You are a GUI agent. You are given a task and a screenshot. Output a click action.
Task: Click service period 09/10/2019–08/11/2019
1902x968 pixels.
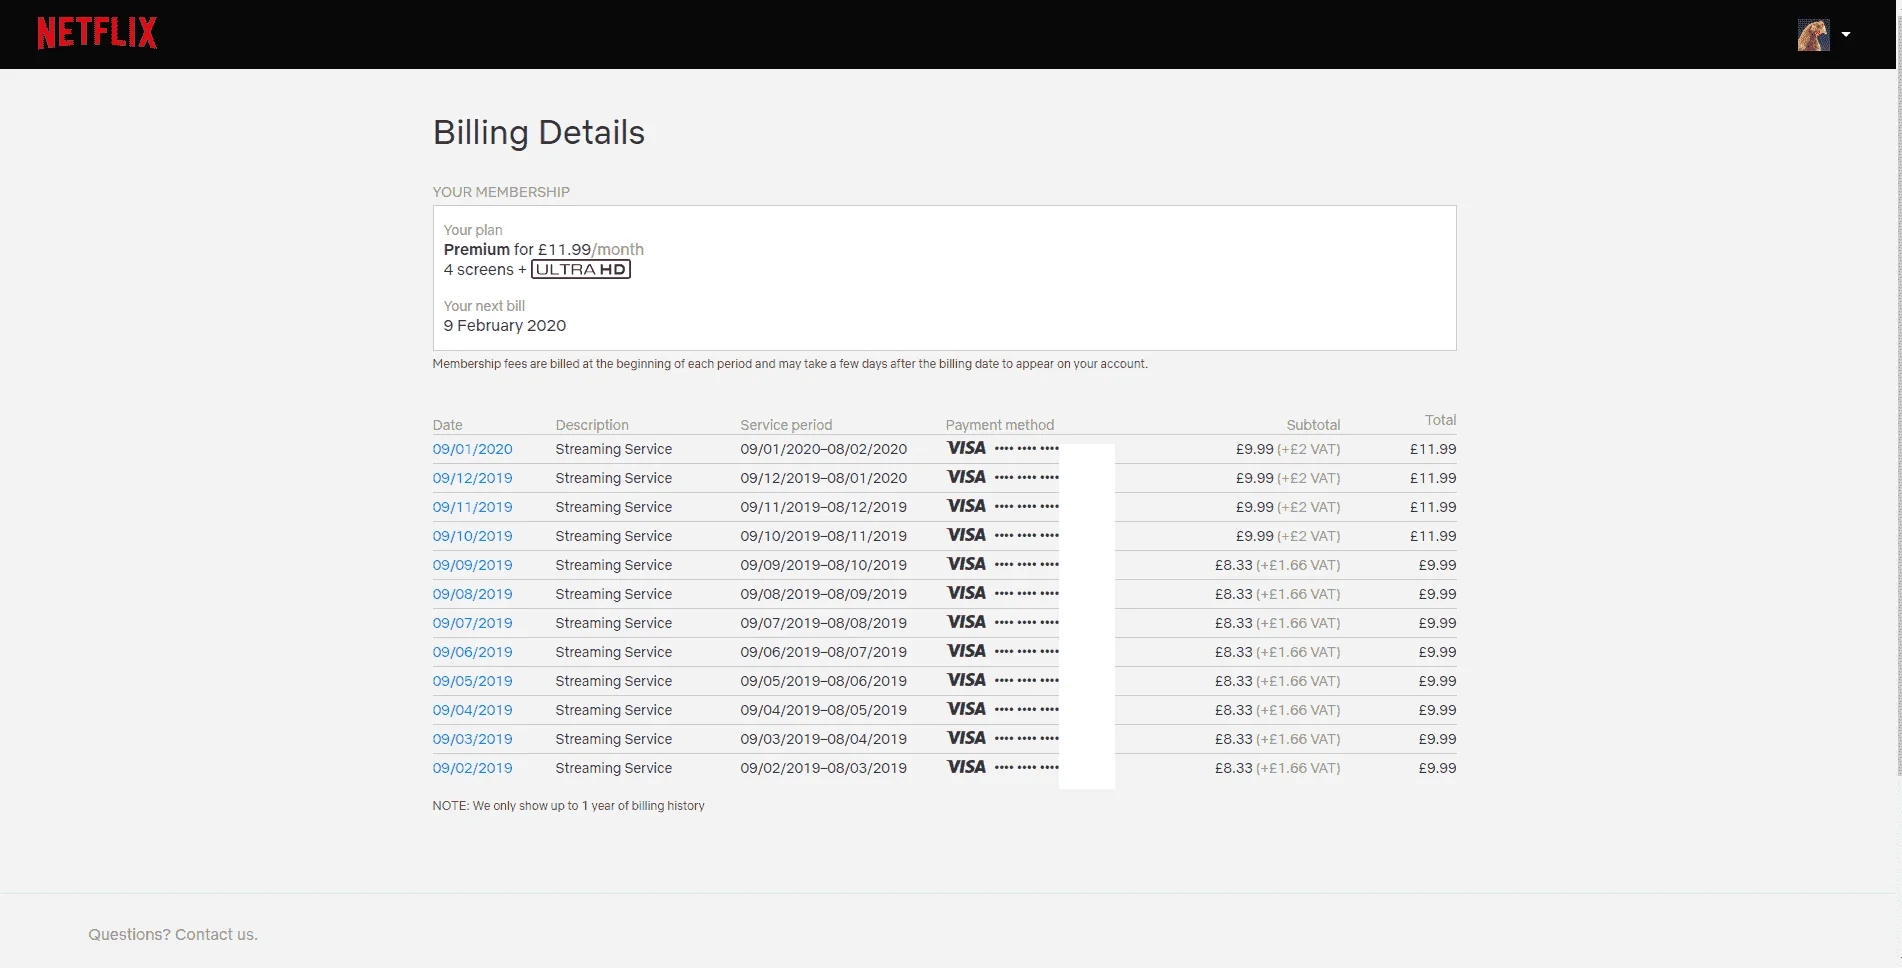click(x=824, y=536)
